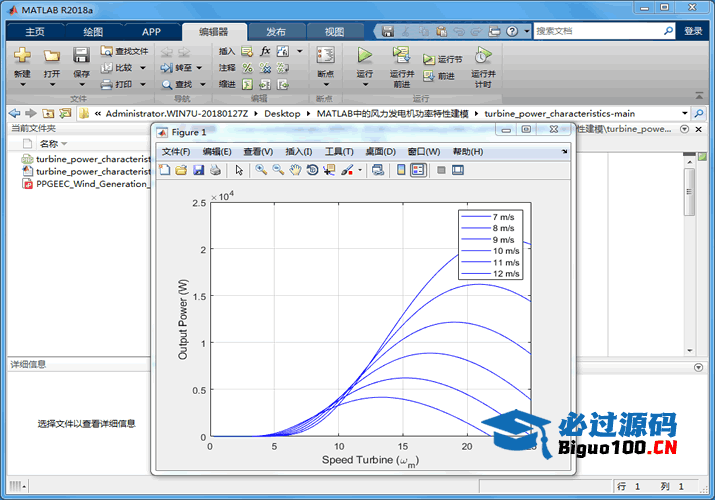
Task: Click the Desktop path segment
Action: [282, 113]
